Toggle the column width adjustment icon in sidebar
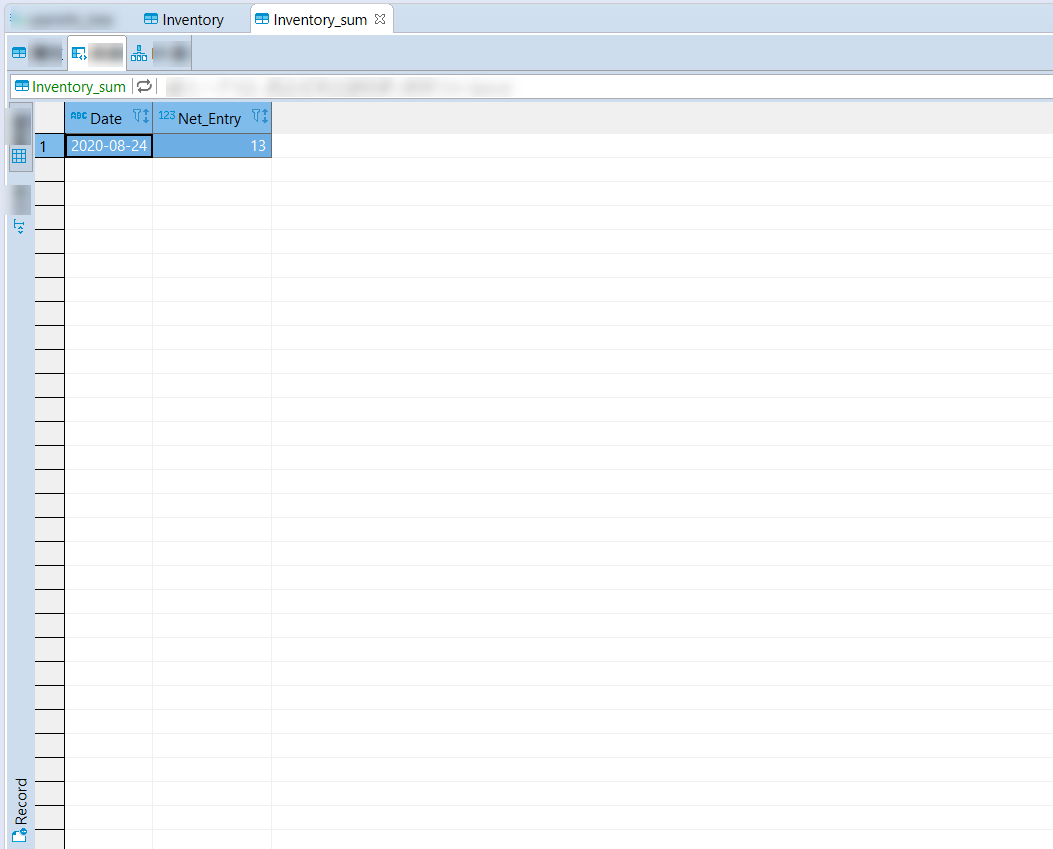The image size is (1053, 849). coord(19,226)
